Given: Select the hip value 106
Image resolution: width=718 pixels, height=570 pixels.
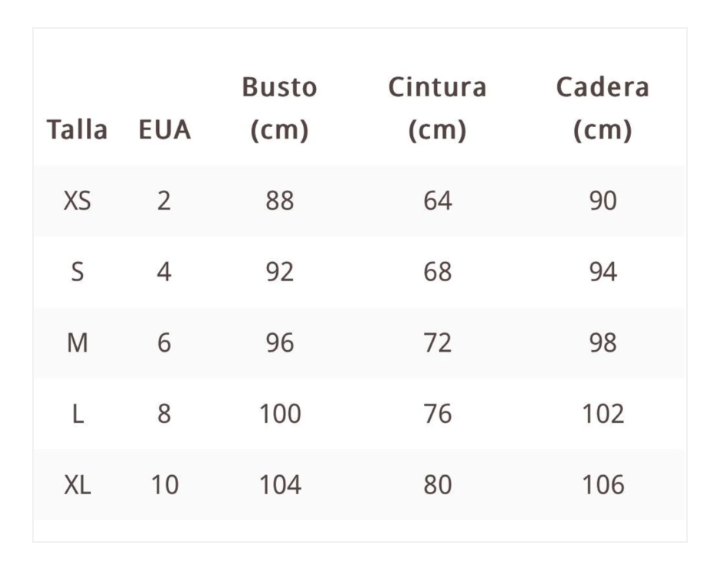Looking at the screenshot, I should click(x=602, y=485).
